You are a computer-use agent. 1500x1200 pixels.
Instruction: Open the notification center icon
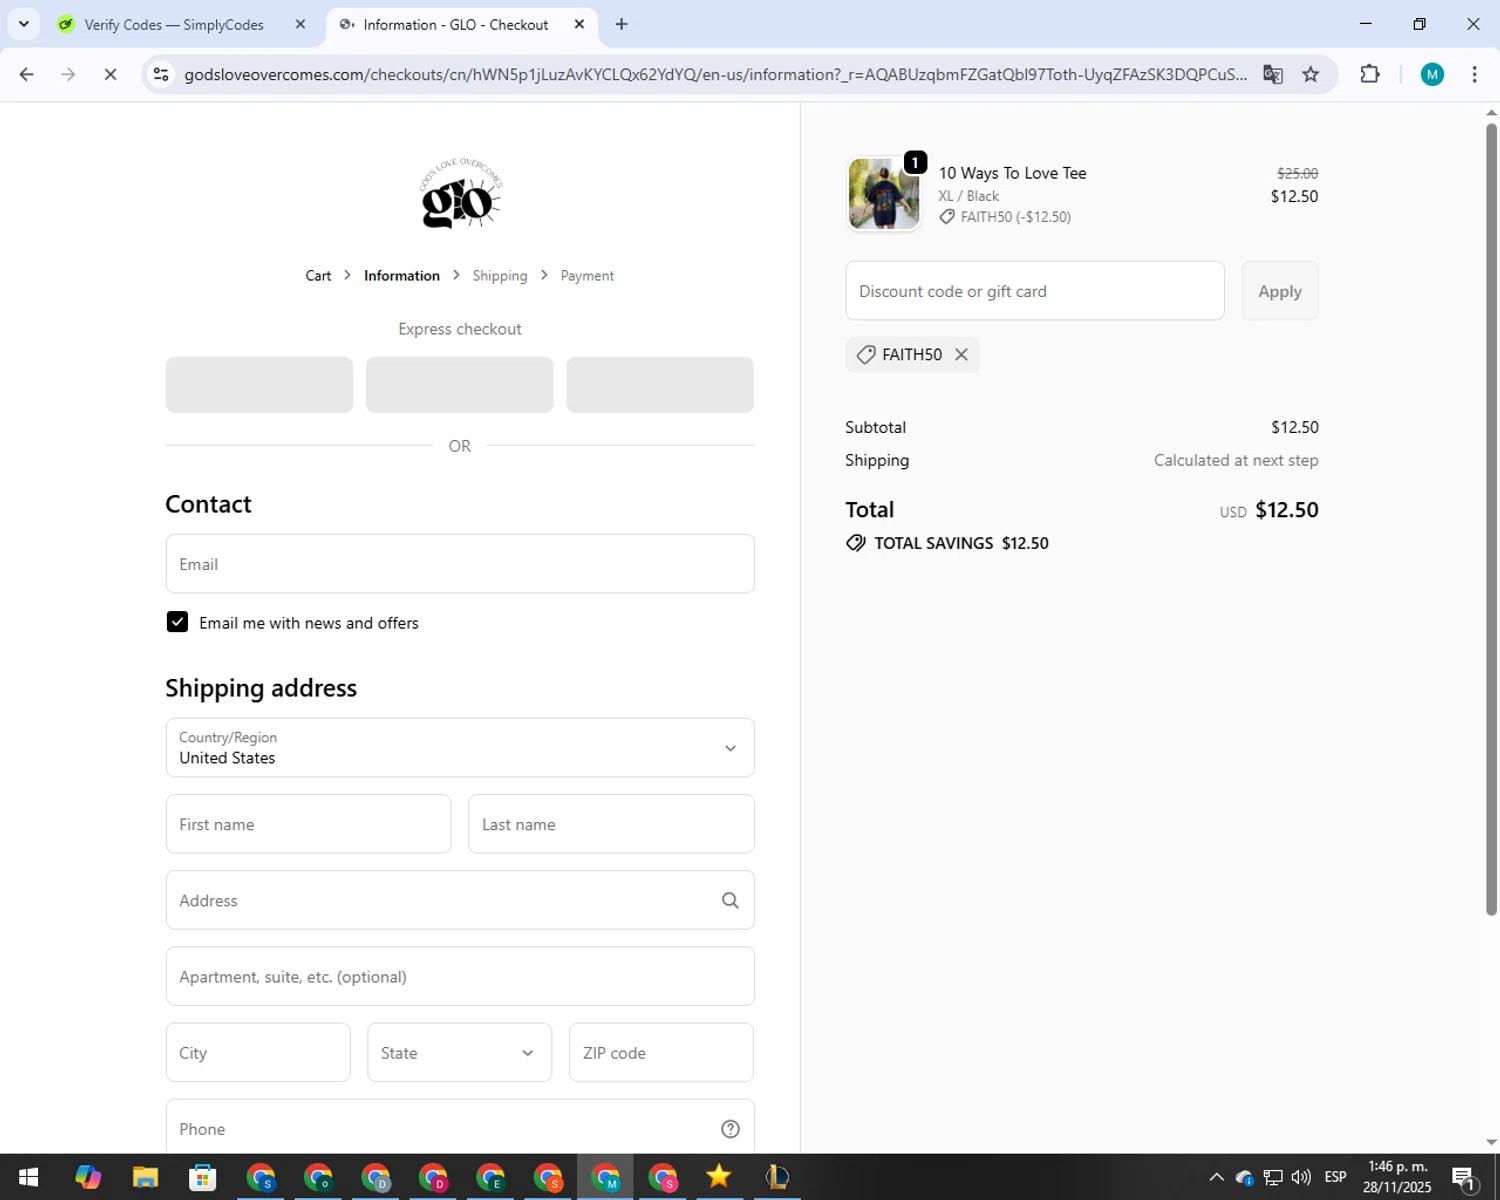click(x=1464, y=1177)
